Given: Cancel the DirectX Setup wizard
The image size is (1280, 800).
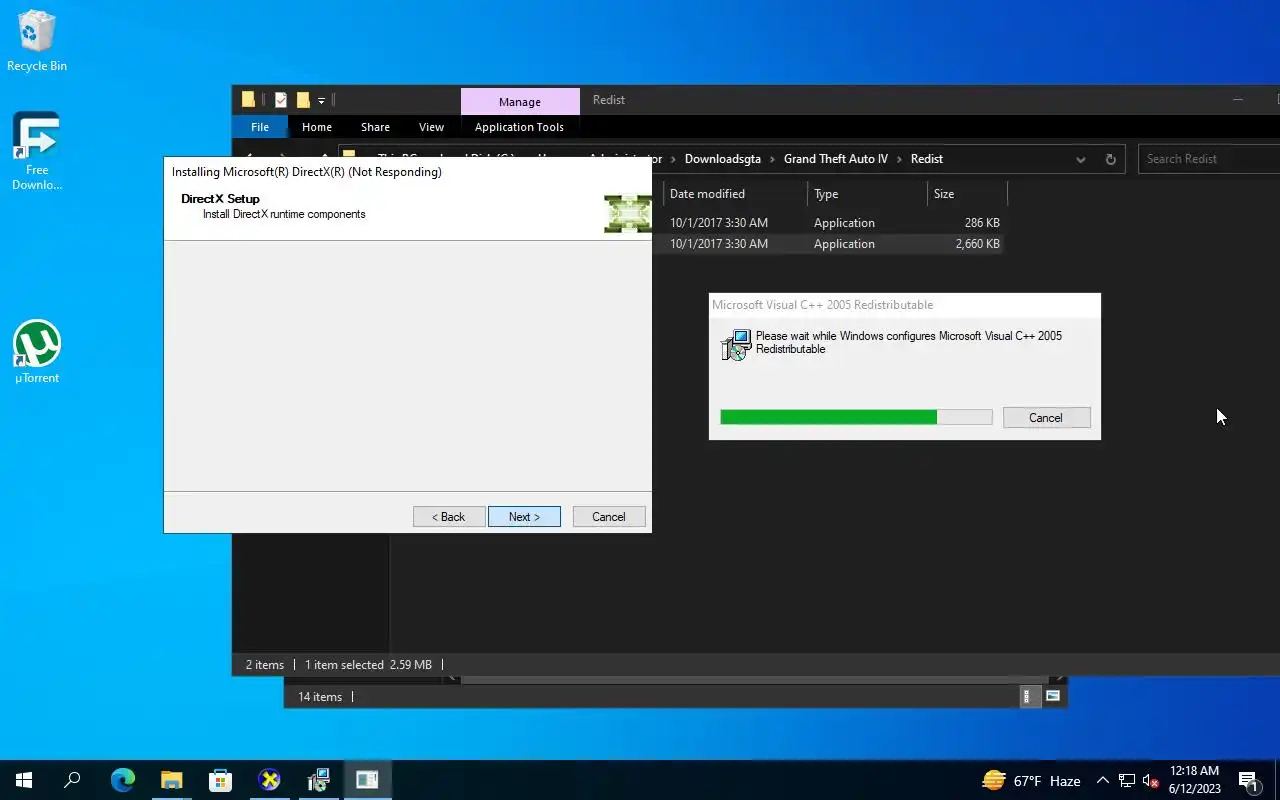Looking at the screenshot, I should (609, 517).
